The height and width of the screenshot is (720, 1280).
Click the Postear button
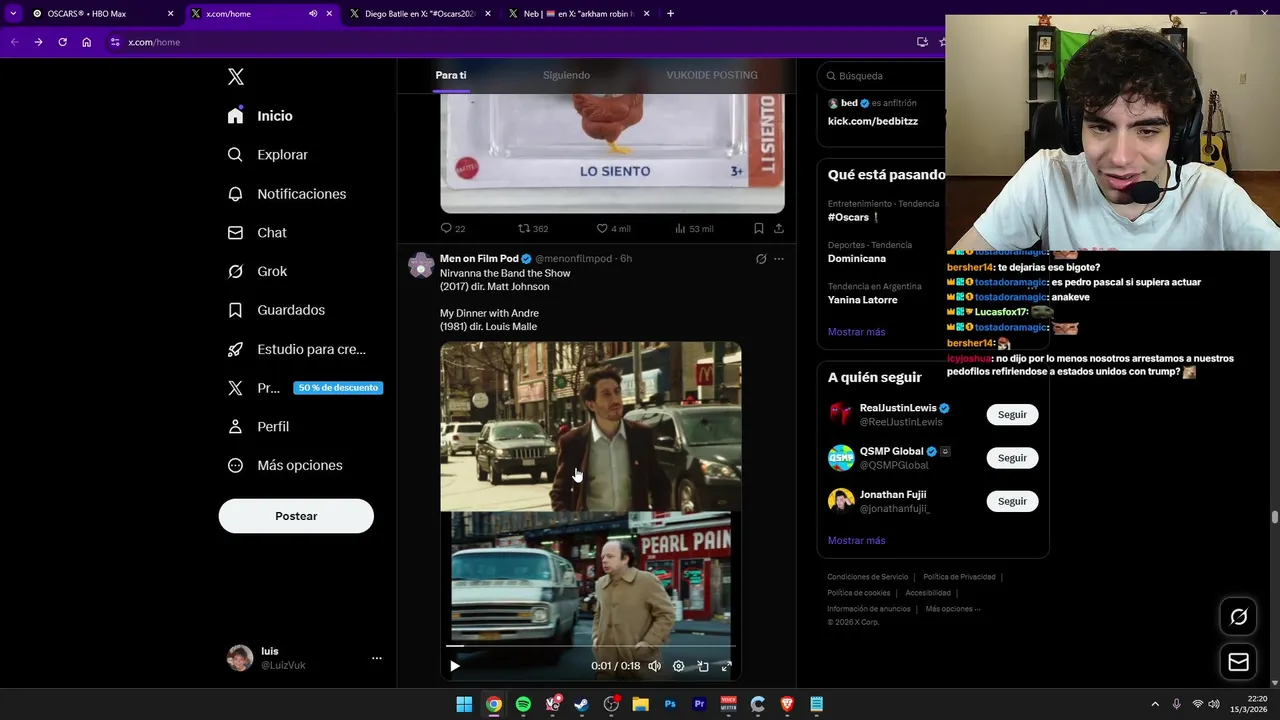coord(296,516)
